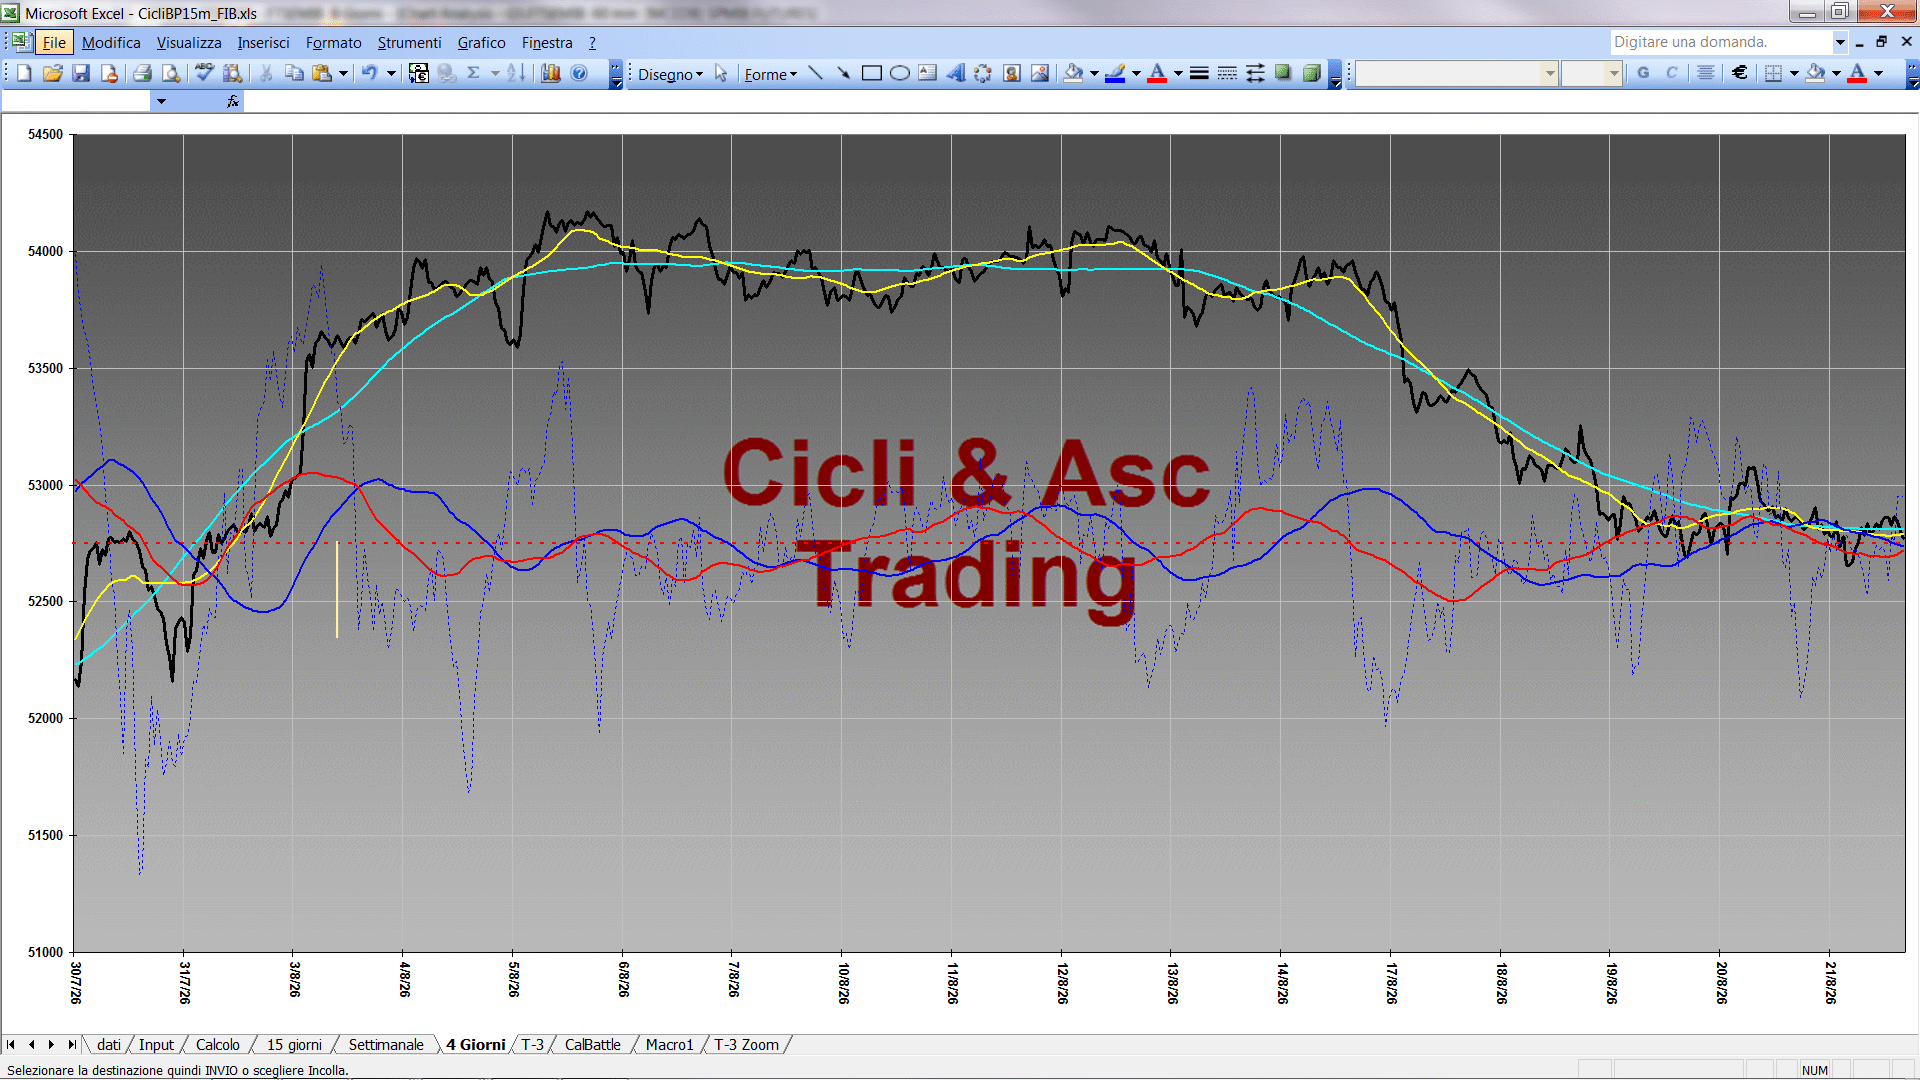Open the 3-D Style options

(x=1311, y=73)
